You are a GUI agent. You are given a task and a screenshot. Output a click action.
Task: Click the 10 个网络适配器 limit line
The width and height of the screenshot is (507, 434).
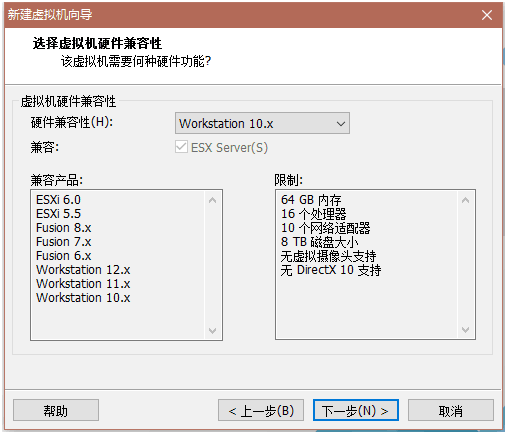[x=326, y=228]
